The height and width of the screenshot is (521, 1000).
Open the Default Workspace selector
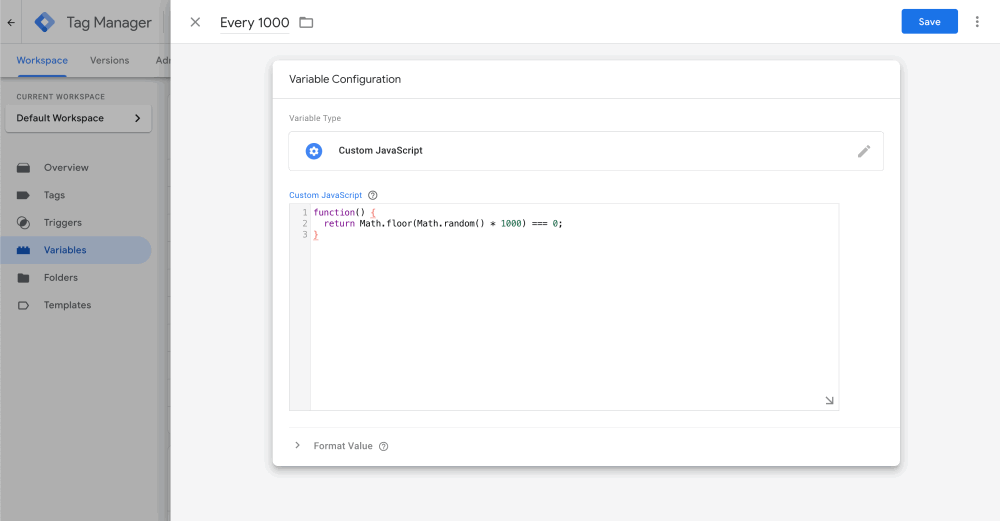pos(78,119)
